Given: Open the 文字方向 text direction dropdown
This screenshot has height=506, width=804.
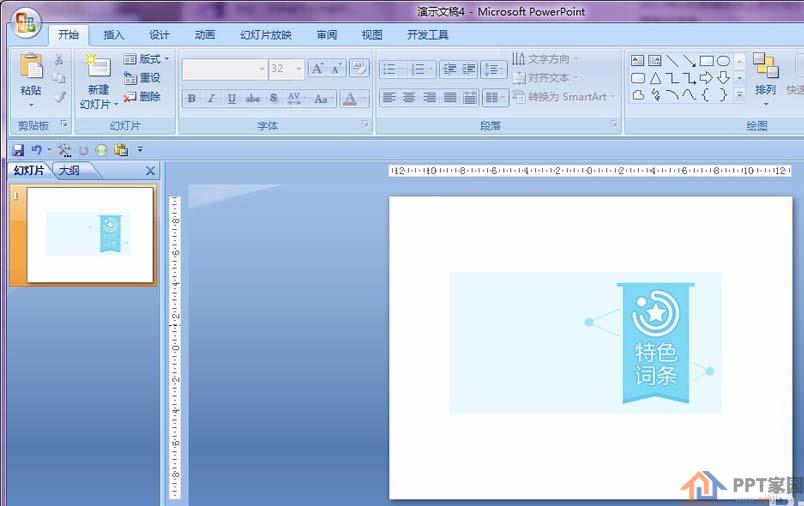Looking at the screenshot, I should (x=545, y=59).
